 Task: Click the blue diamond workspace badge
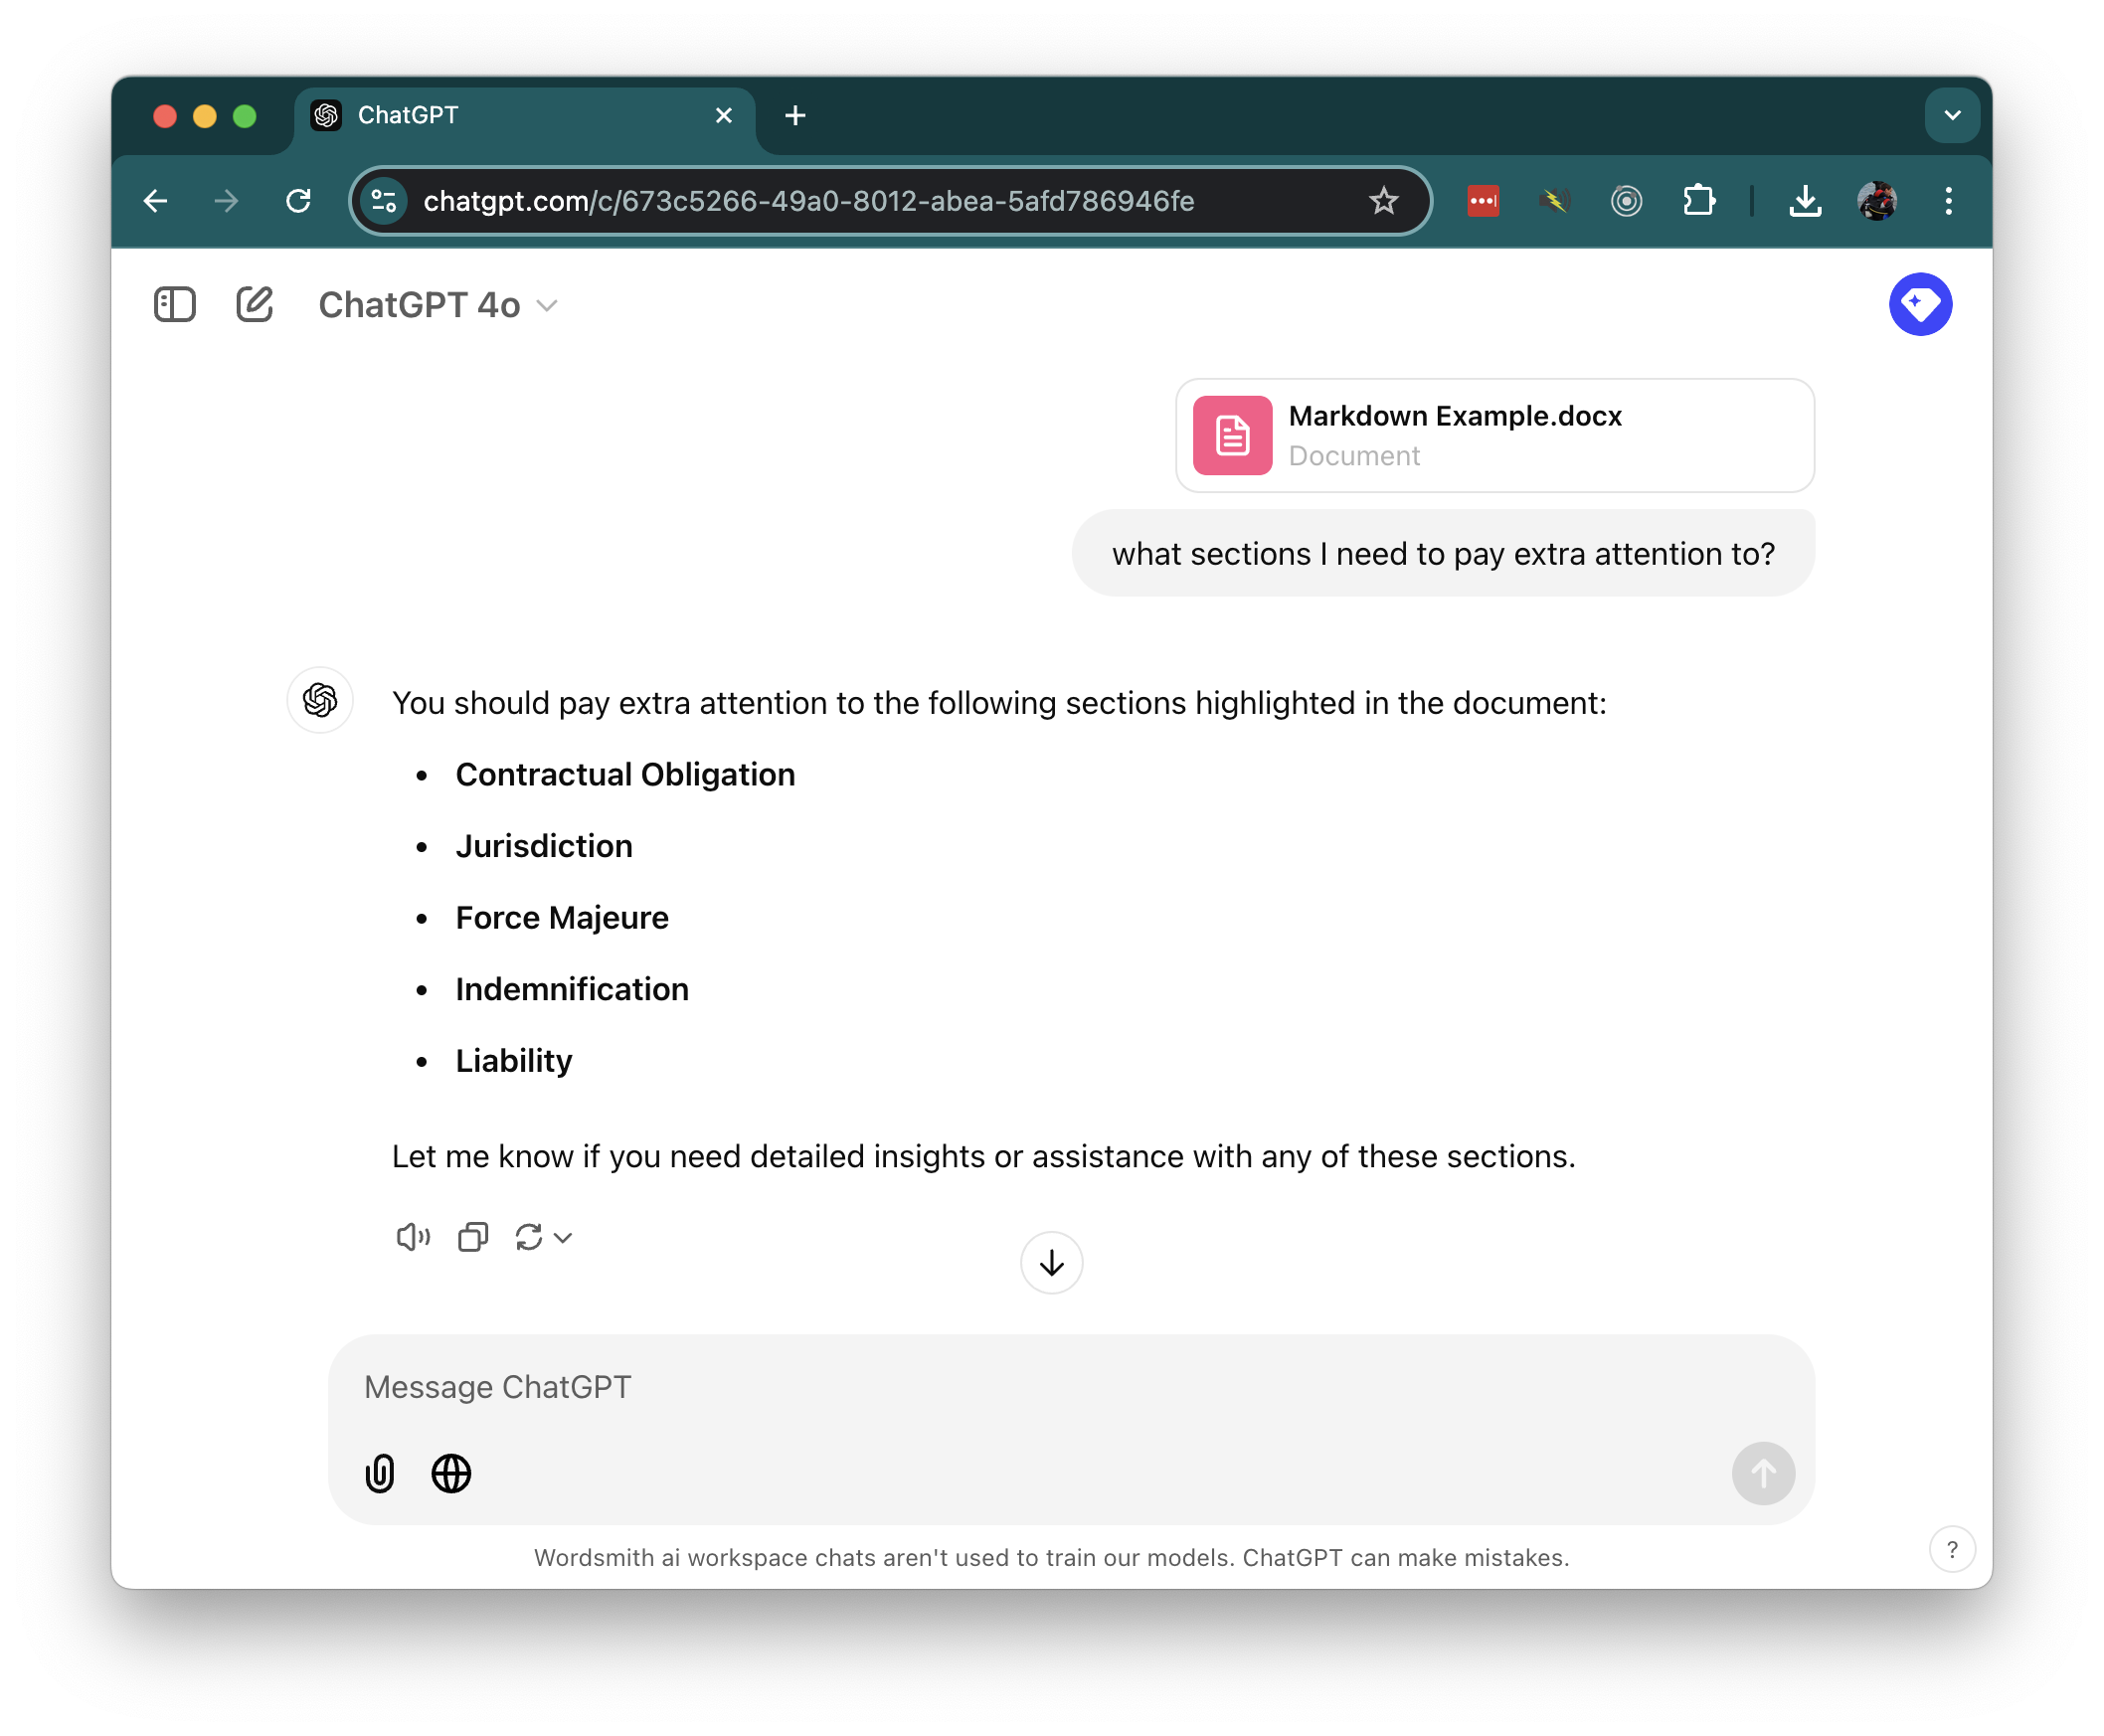coord(1920,304)
